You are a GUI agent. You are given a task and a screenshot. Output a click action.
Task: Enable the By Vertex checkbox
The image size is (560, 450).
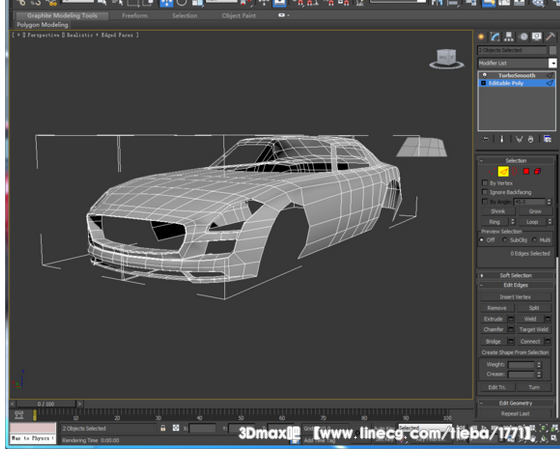485,183
